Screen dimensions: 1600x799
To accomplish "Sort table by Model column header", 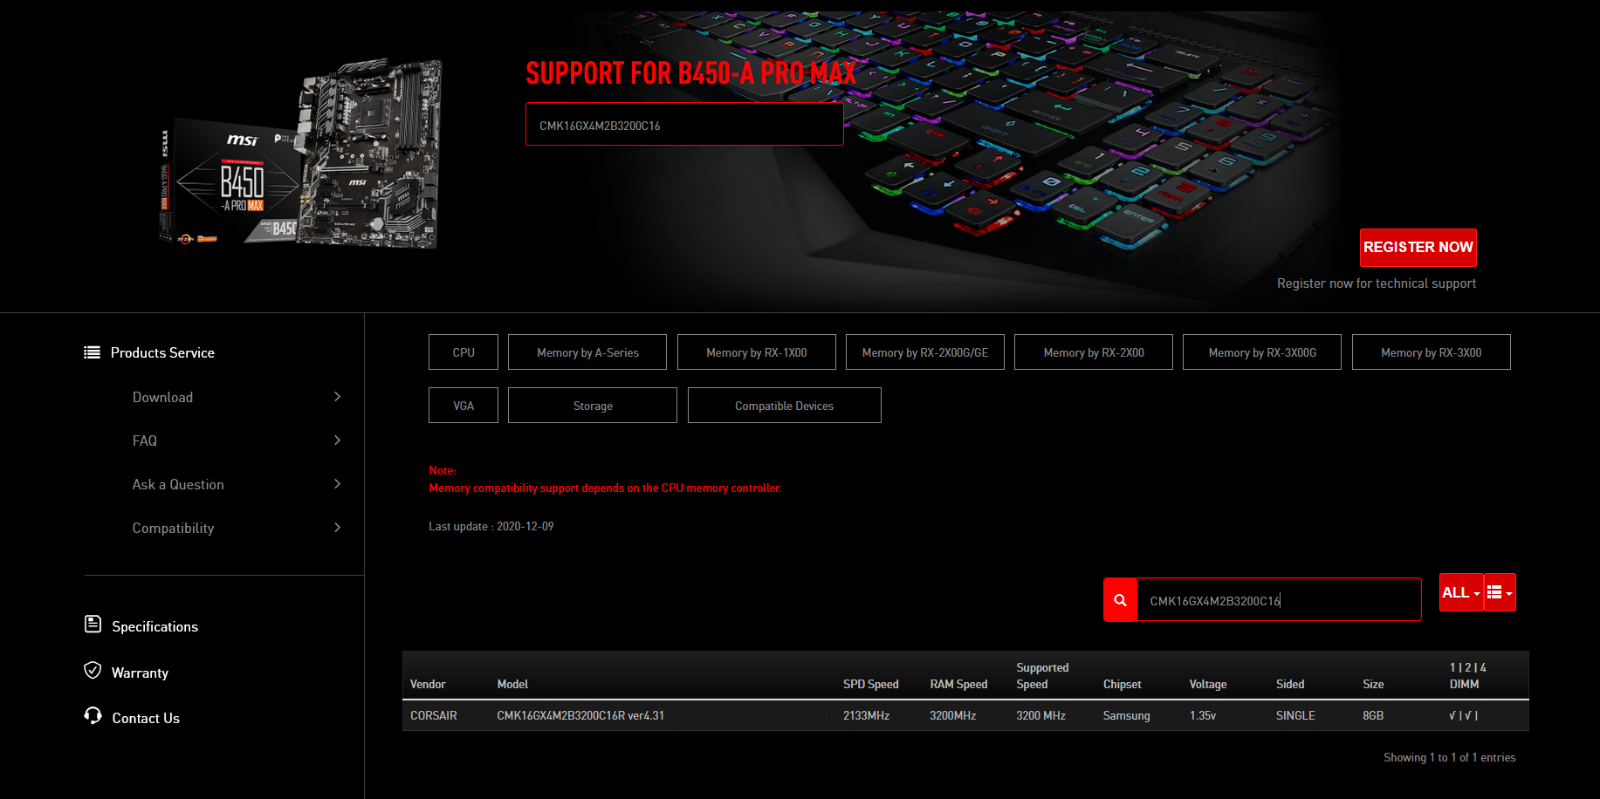I will click(512, 684).
